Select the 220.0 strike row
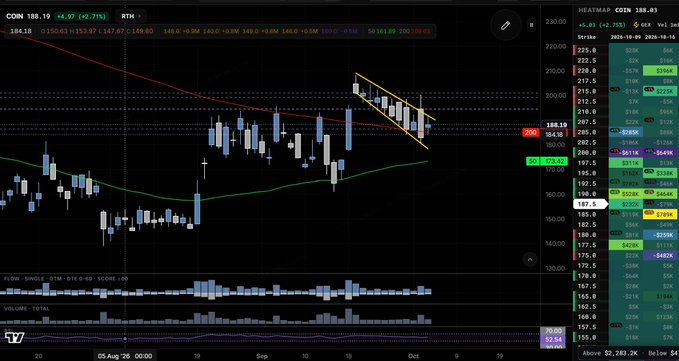 click(626, 71)
